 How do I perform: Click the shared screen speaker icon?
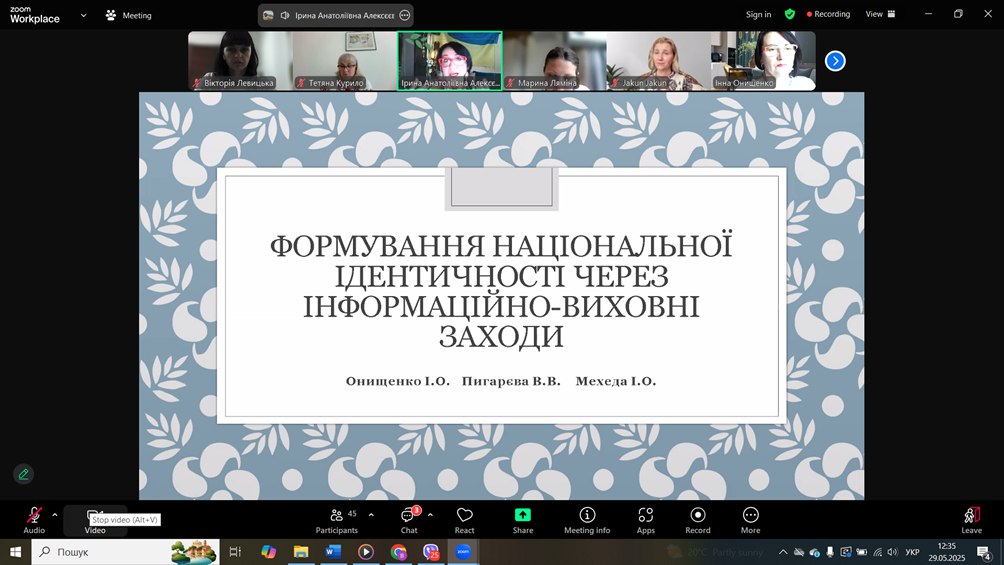point(285,15)
